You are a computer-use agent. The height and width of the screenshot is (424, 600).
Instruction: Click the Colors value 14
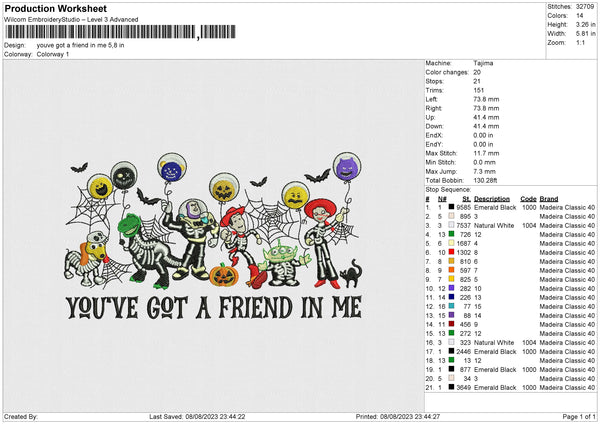[580, 16]
